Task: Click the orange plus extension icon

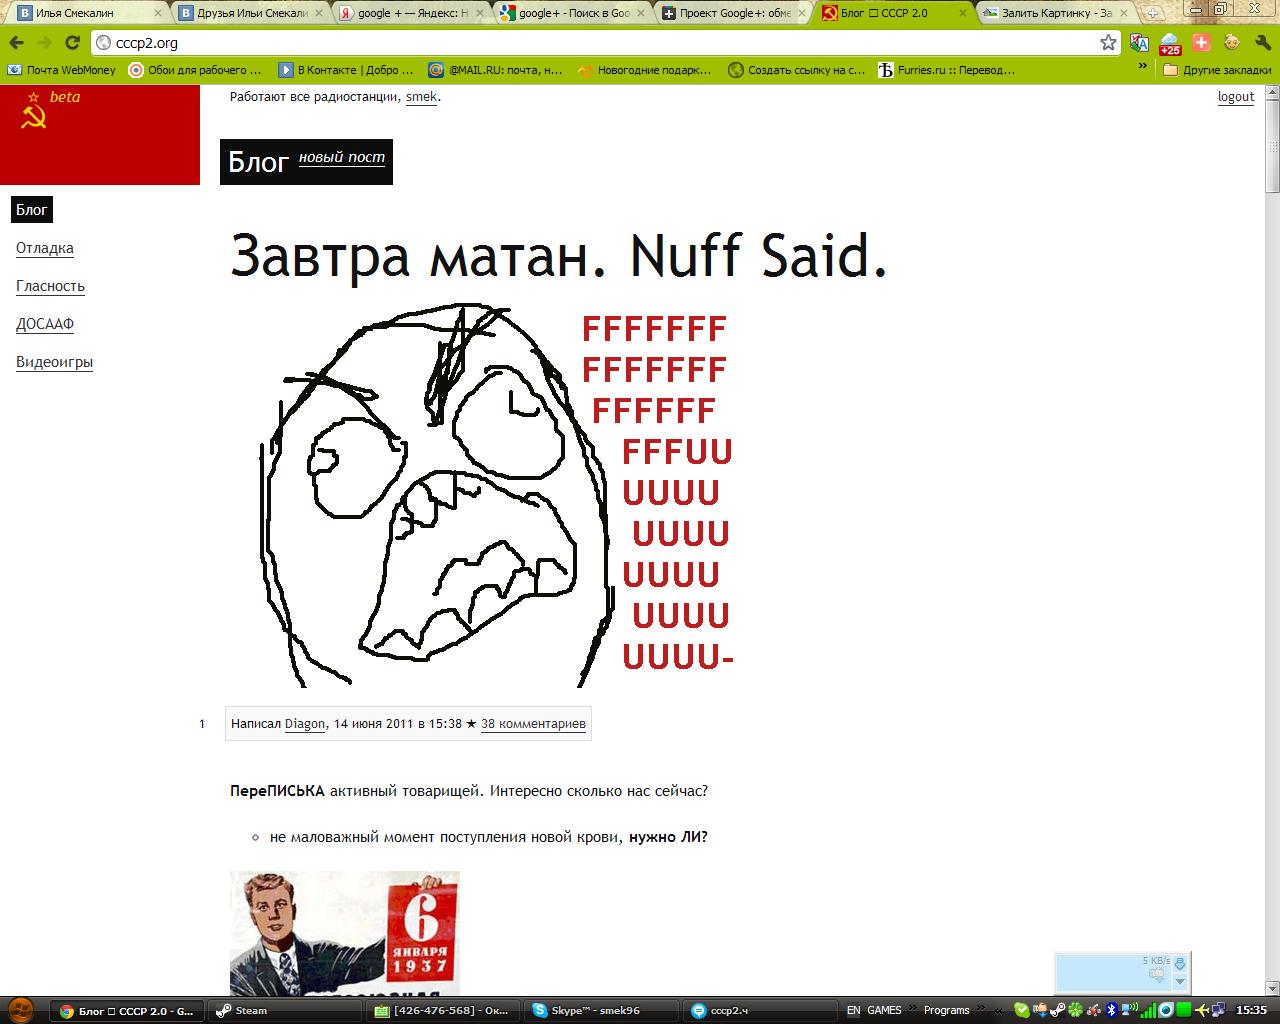Action: 1202,43
